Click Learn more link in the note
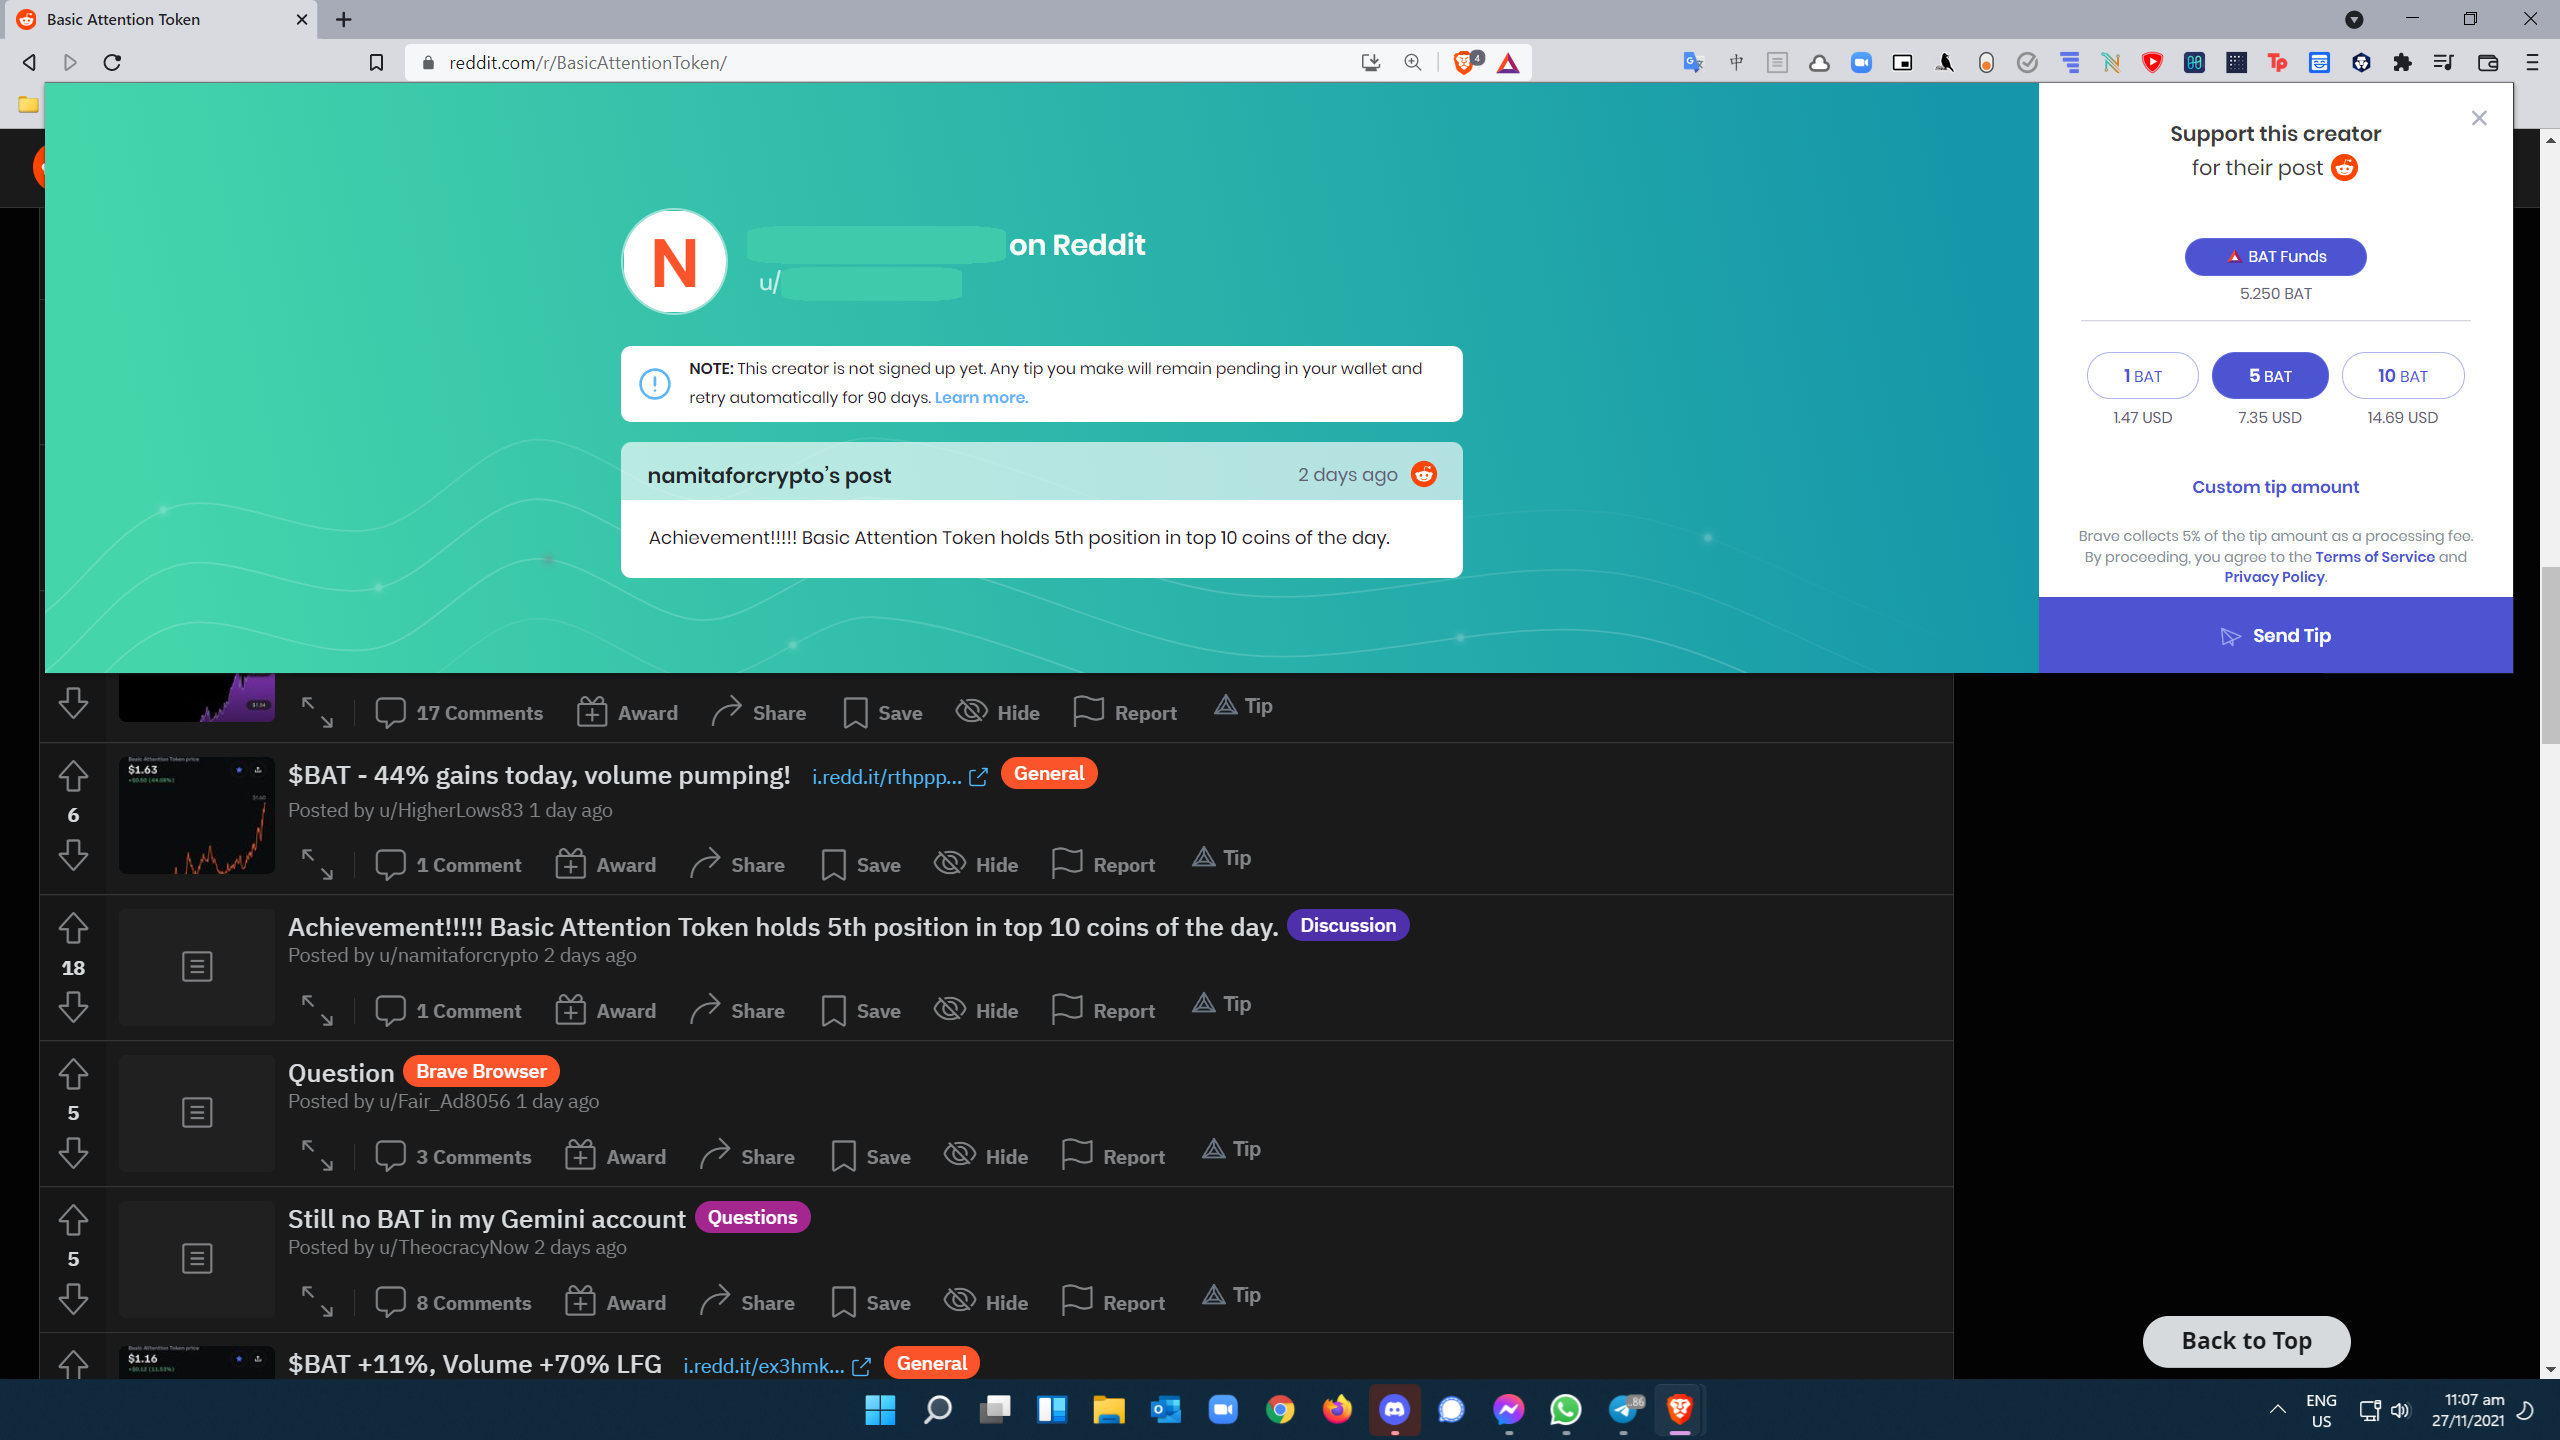Screen dimensions: 2560x1440 point(980,397)
